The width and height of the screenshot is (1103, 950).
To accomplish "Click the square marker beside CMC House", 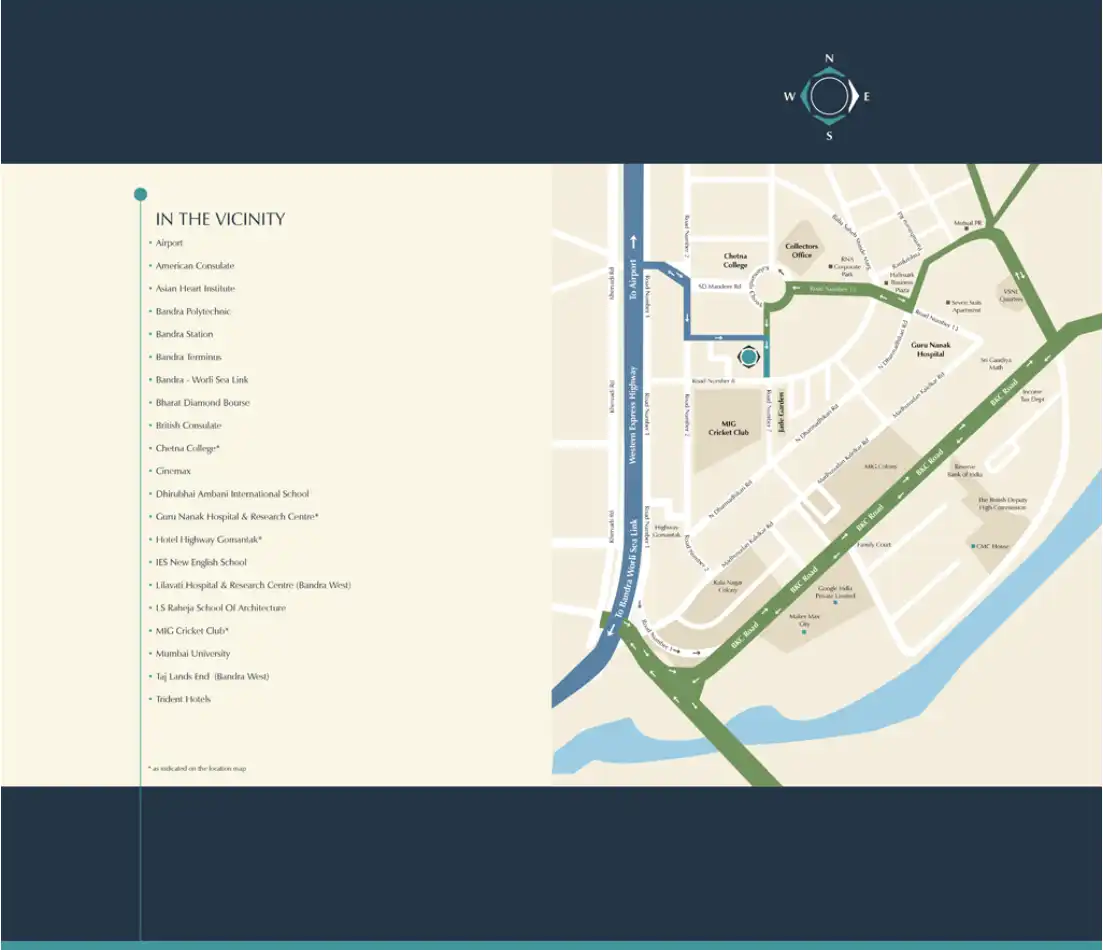I will coord(970,547).
